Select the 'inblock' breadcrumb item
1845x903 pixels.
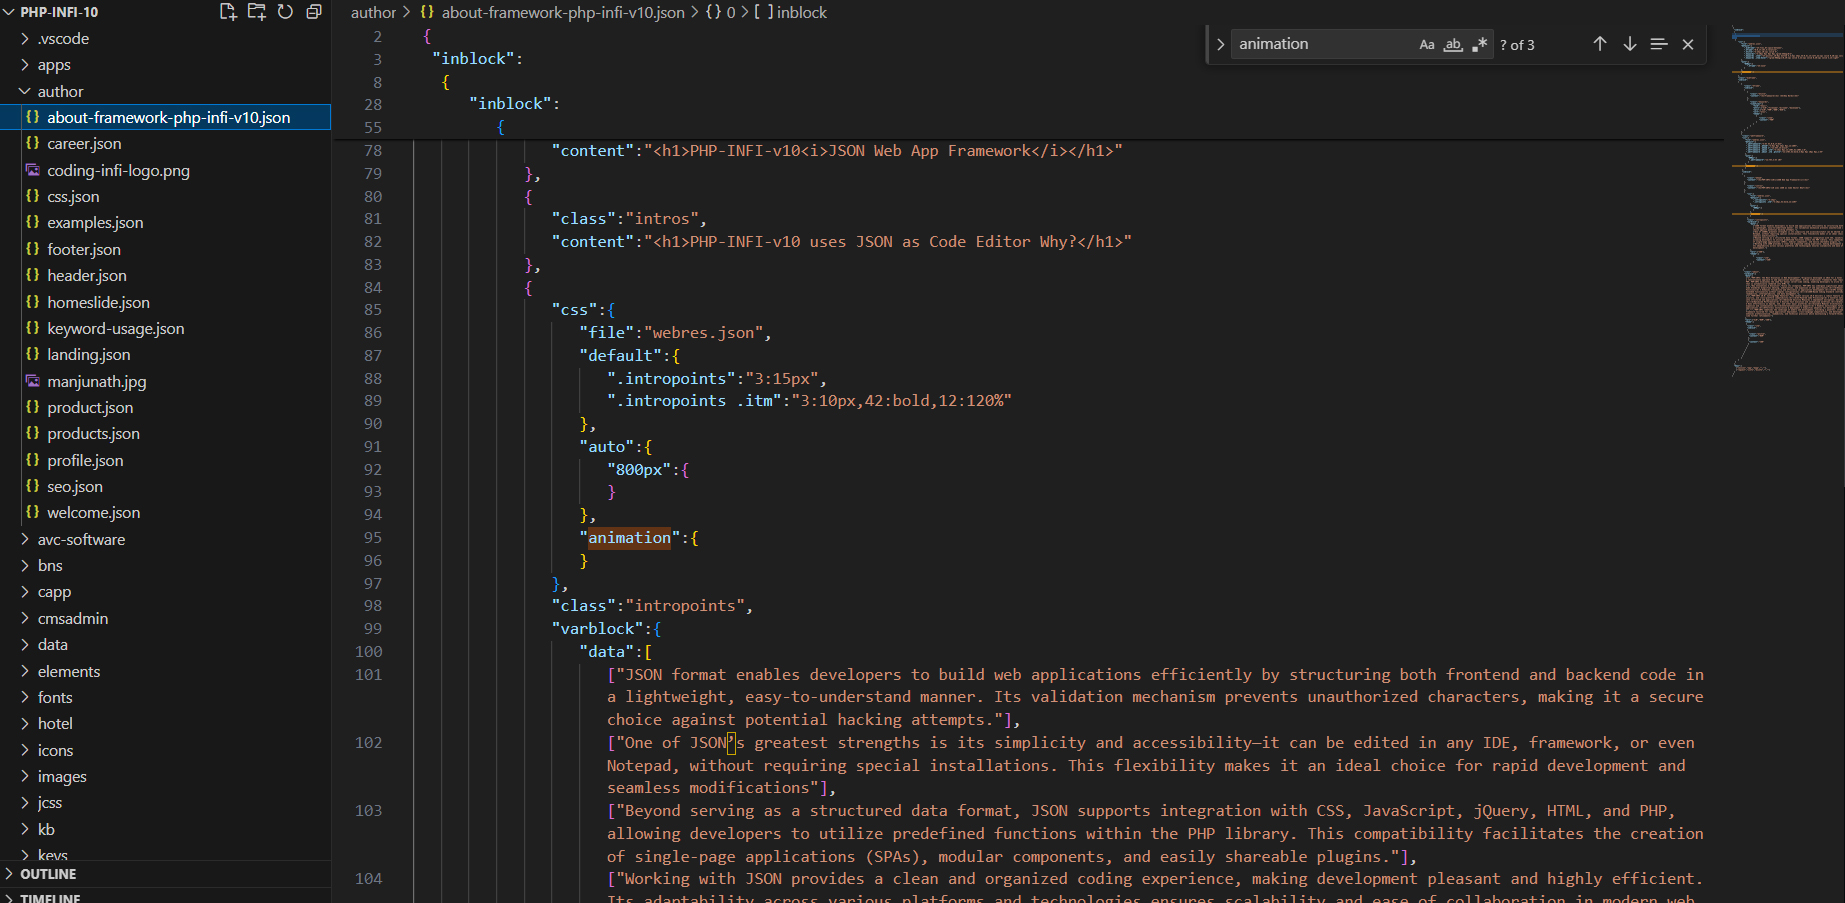click(x=799, y=12)
